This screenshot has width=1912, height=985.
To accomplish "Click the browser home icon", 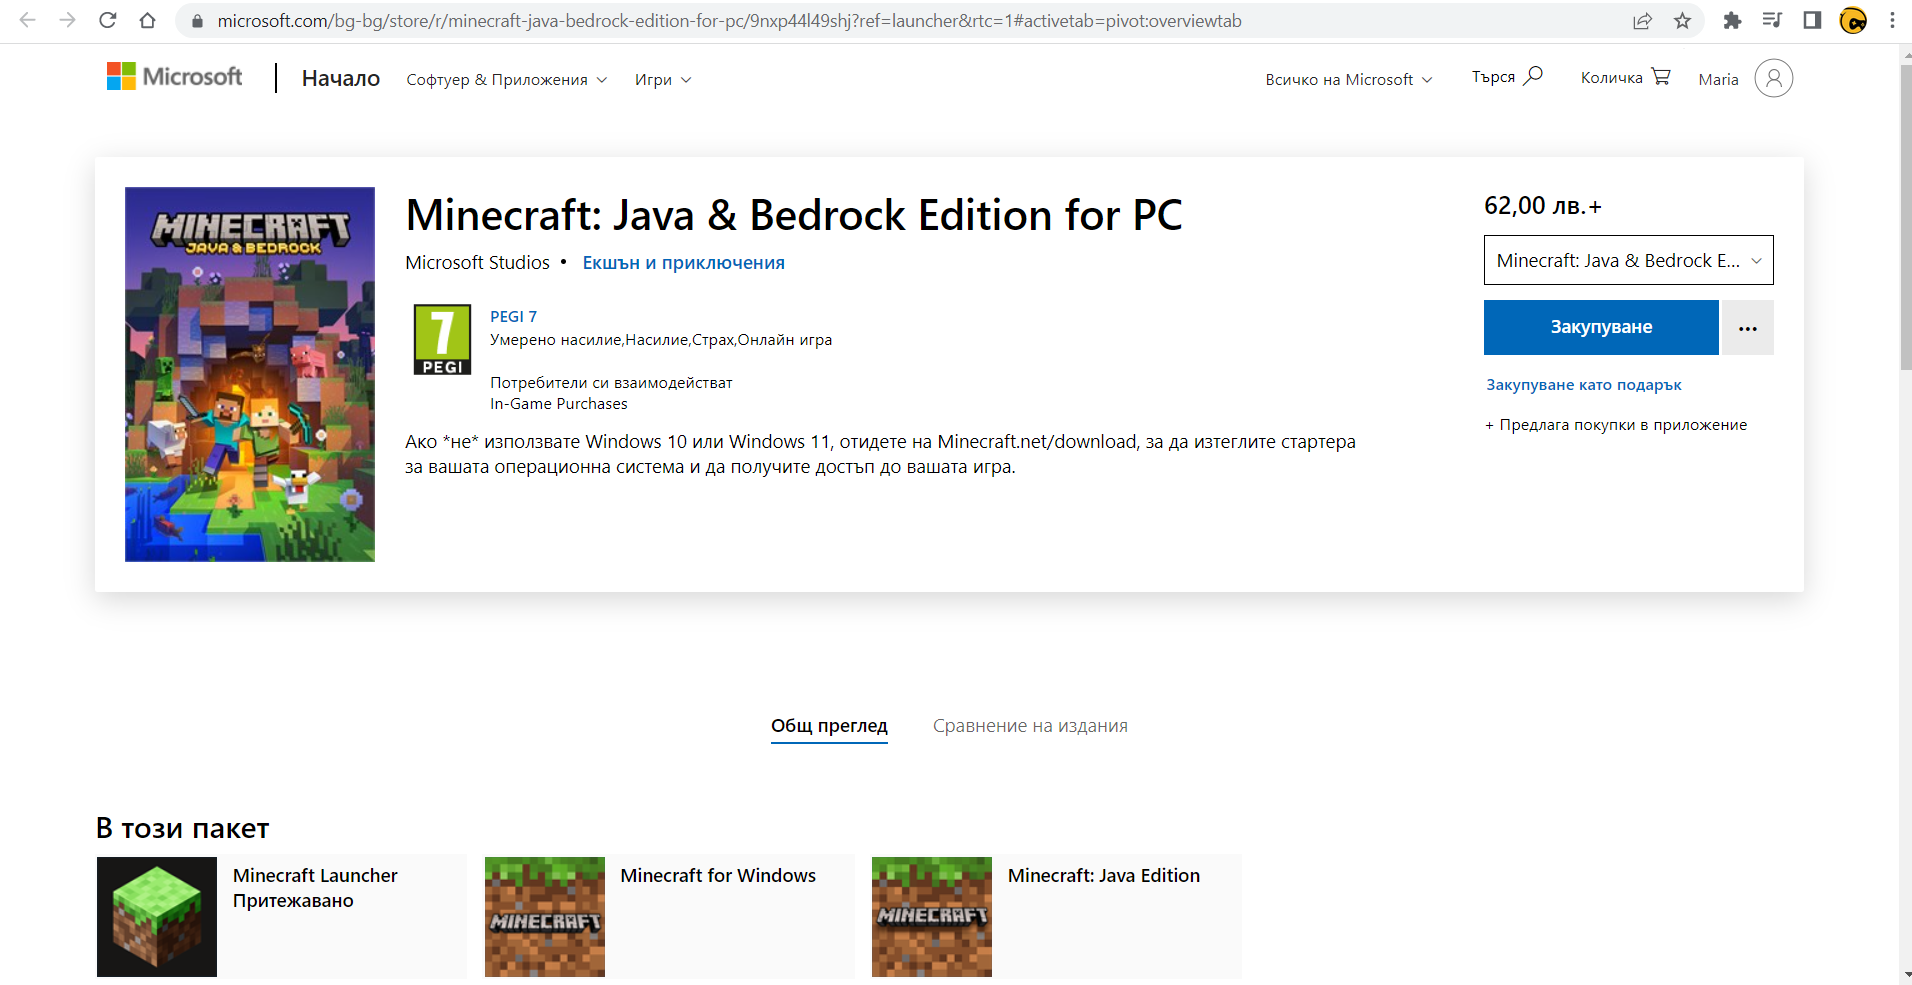I will click(148, 21).
